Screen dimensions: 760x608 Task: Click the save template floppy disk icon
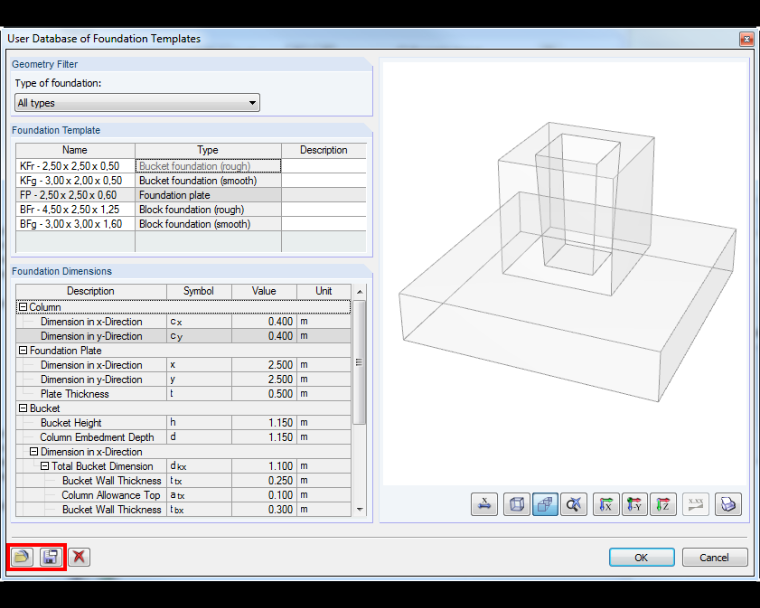[x=50, y=557]
